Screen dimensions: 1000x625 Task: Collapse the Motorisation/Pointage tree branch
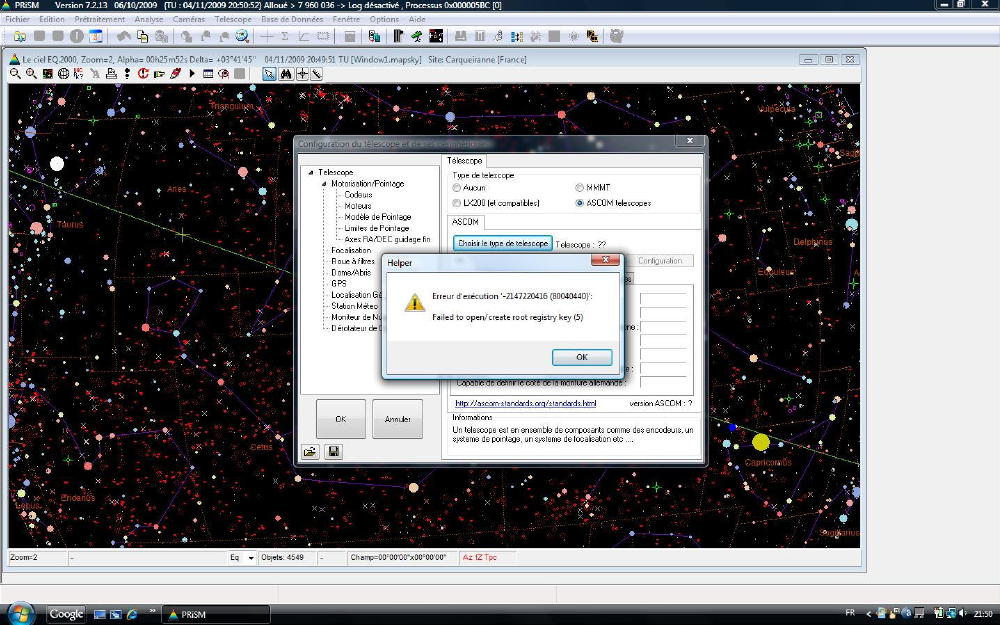pos(324,184)
